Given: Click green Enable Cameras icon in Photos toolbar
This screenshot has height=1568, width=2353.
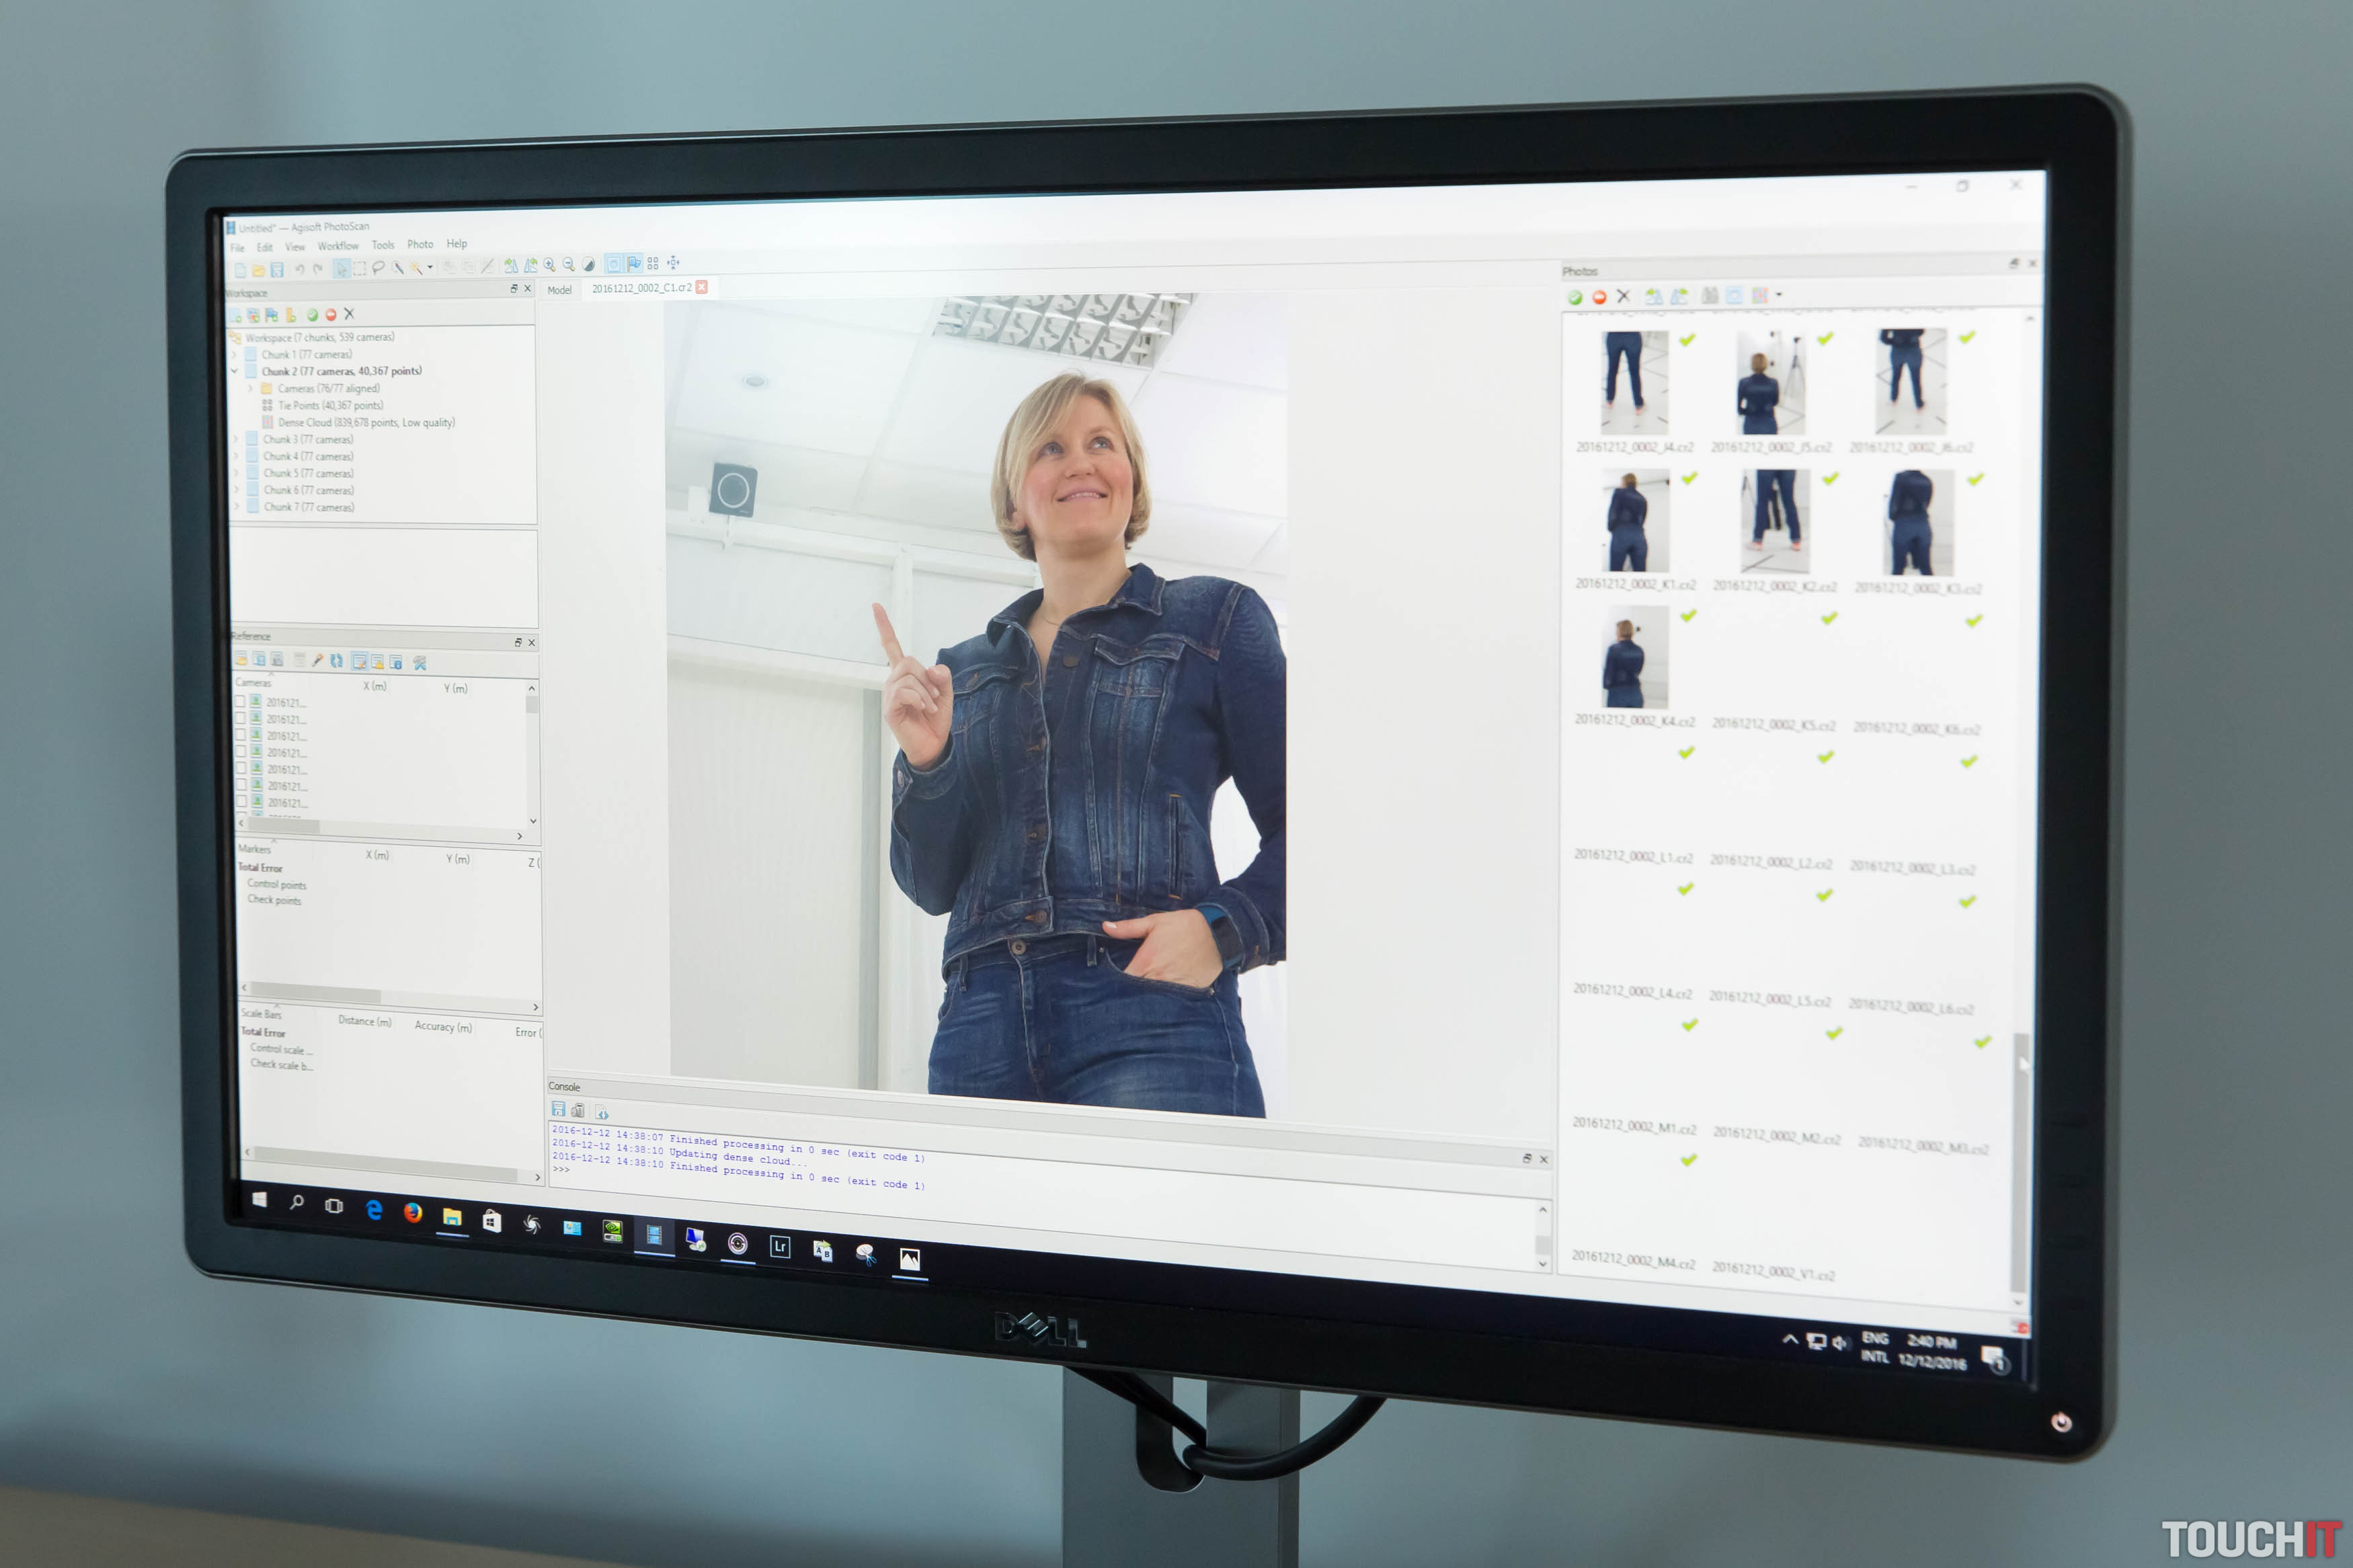Looking at the screenshot, I should pos(1575,297).
